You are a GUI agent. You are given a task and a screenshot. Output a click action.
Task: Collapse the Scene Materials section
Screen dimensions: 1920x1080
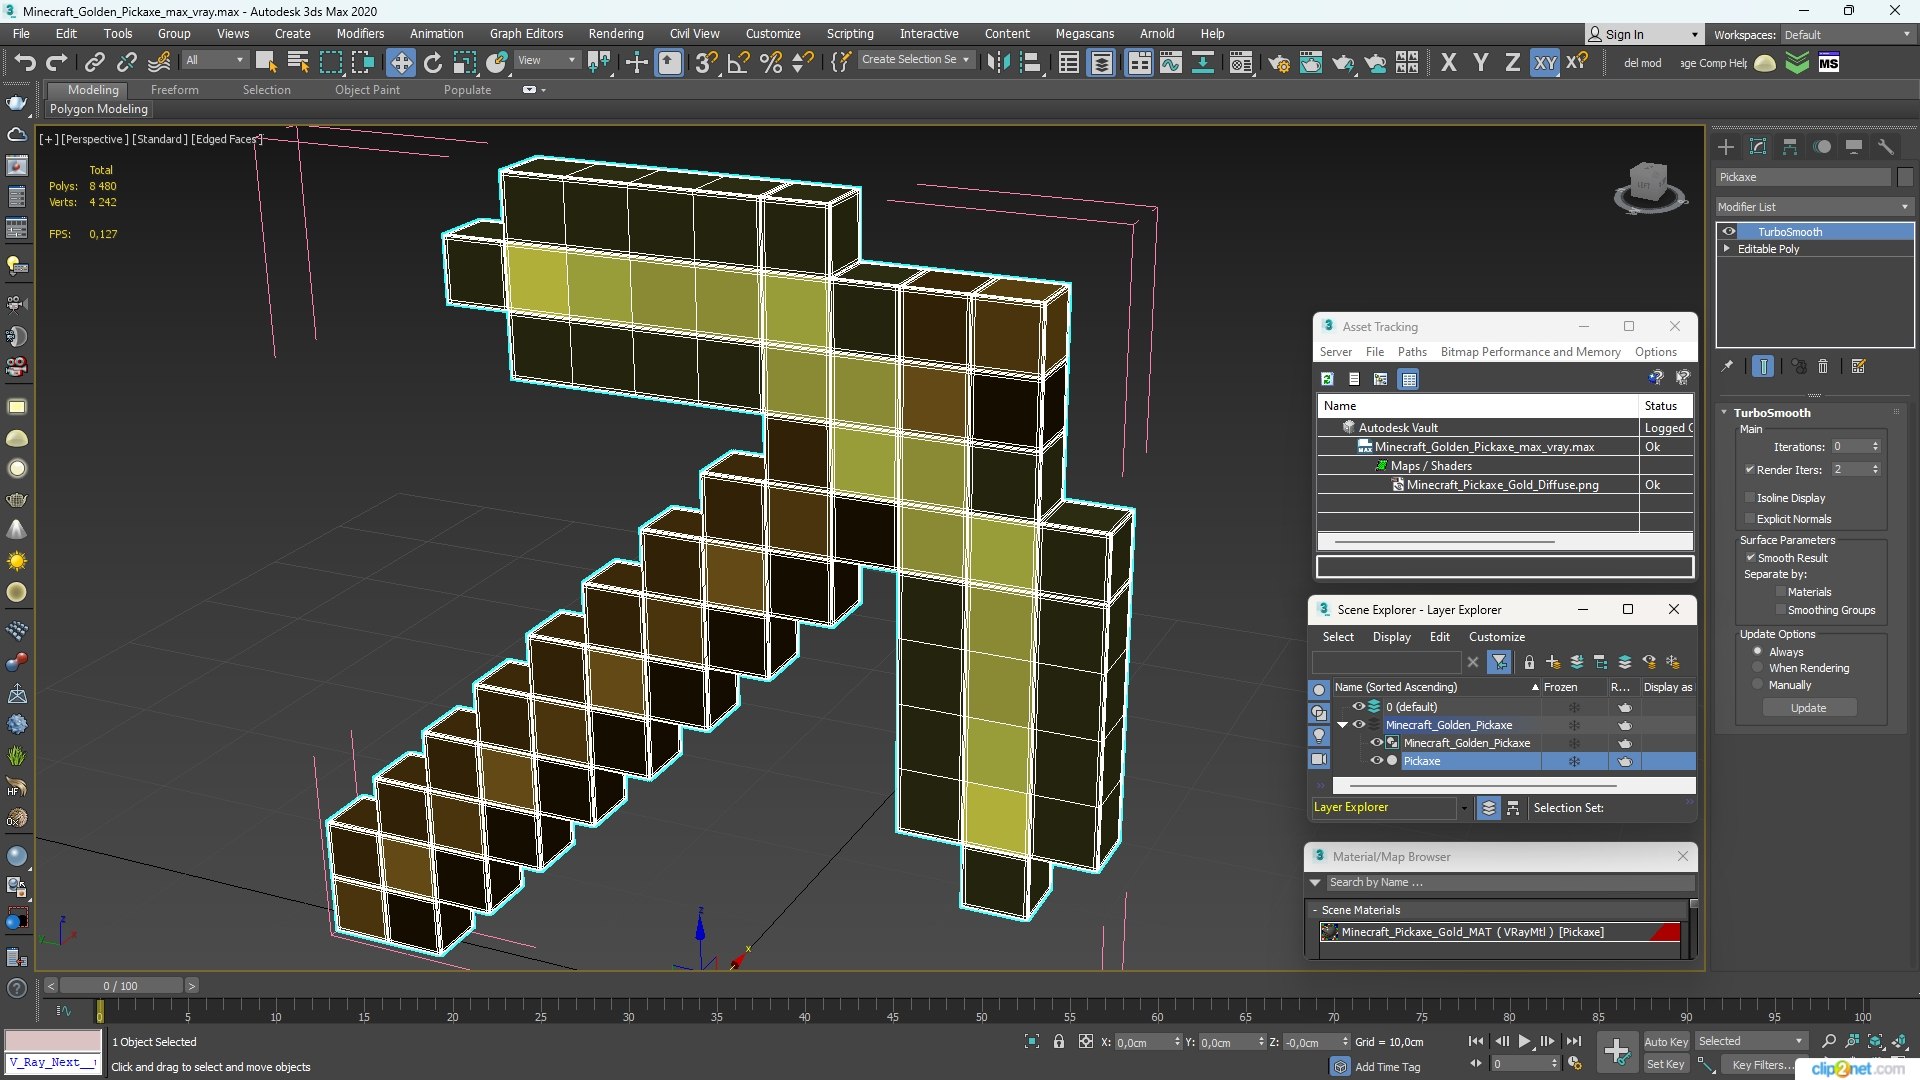click(1315, 910)
